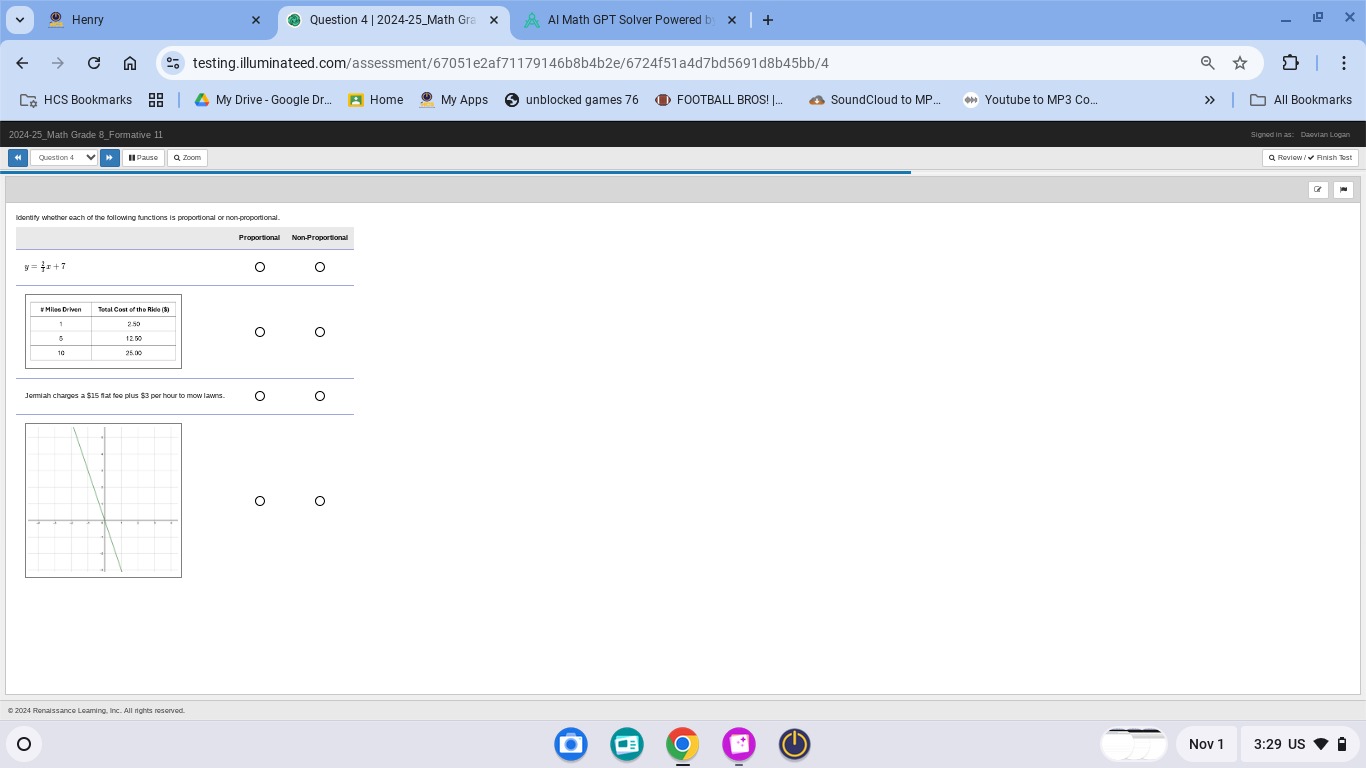Open Chrome three-dot menu
This screenshot has height=768, width=1366.
1344,63
